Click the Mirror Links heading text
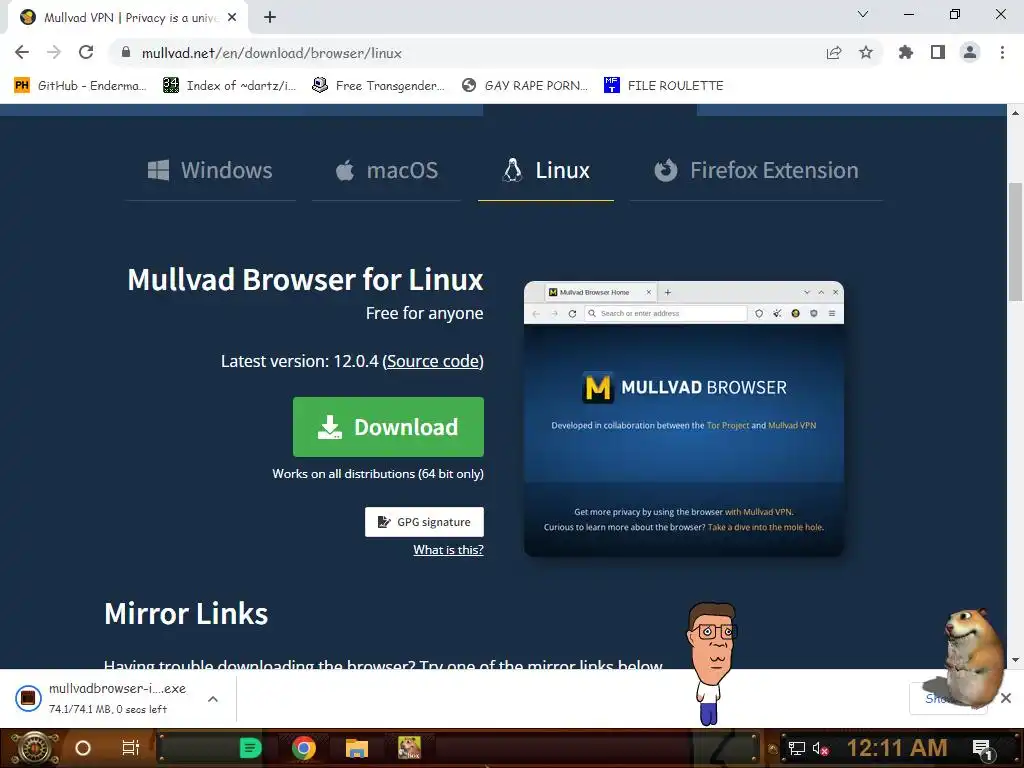This screenshot has width=1024, height=768. (186, 614)
